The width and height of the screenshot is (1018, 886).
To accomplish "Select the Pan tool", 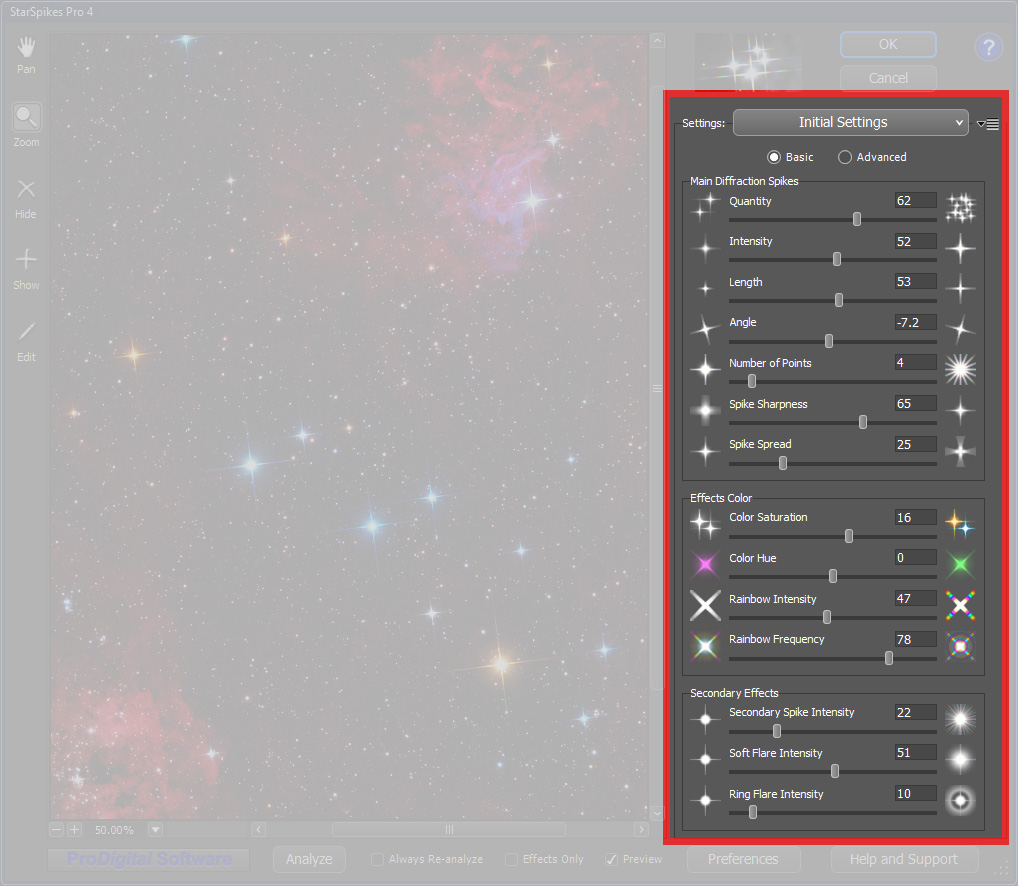I will pos(26,55).
